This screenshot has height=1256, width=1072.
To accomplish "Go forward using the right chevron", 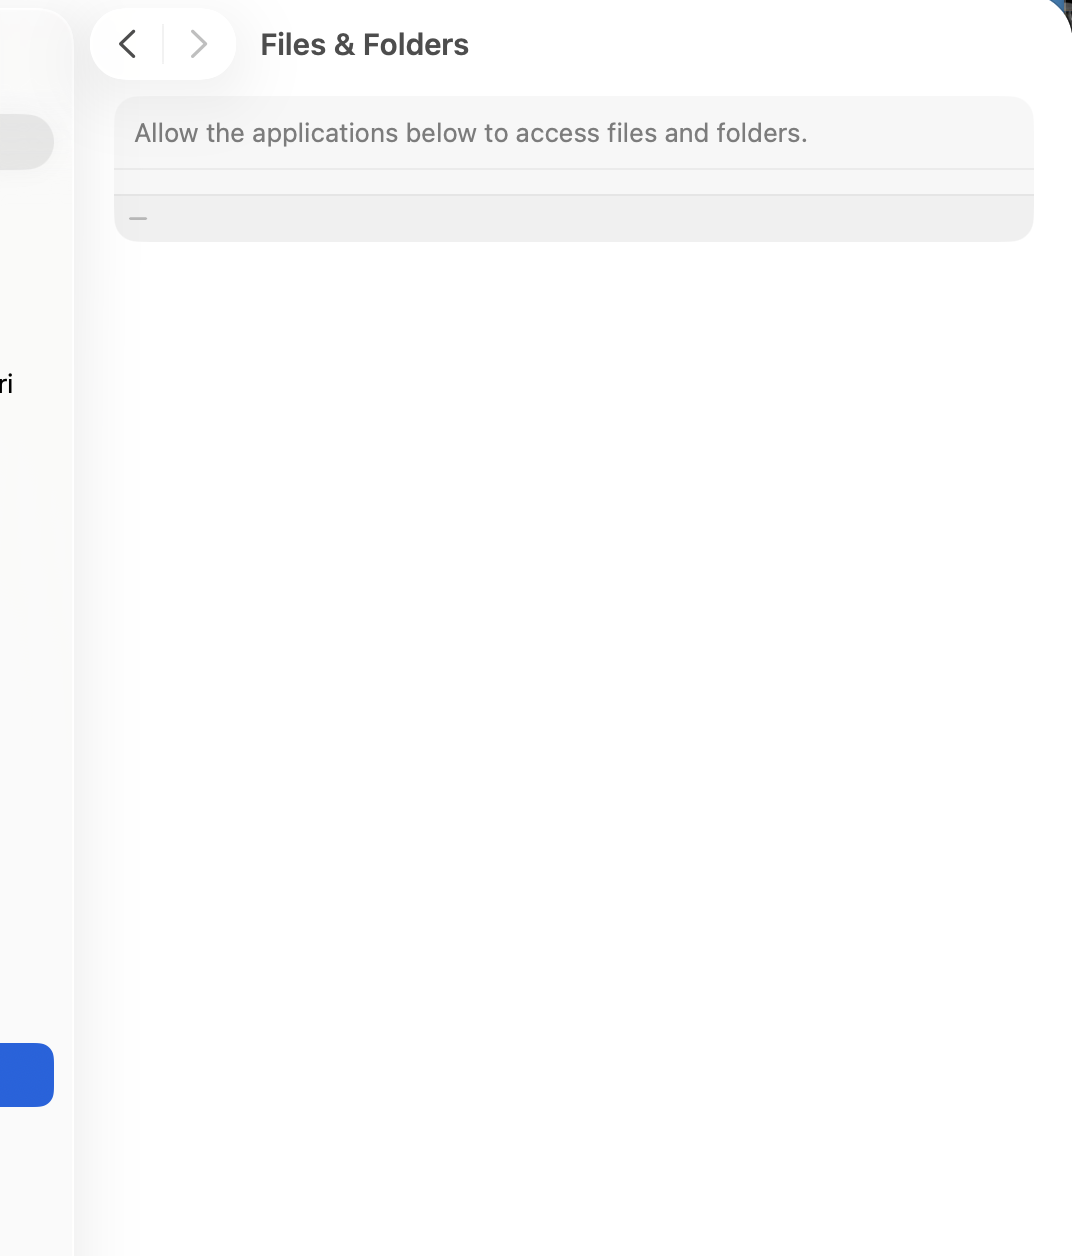I will point(198,44).
